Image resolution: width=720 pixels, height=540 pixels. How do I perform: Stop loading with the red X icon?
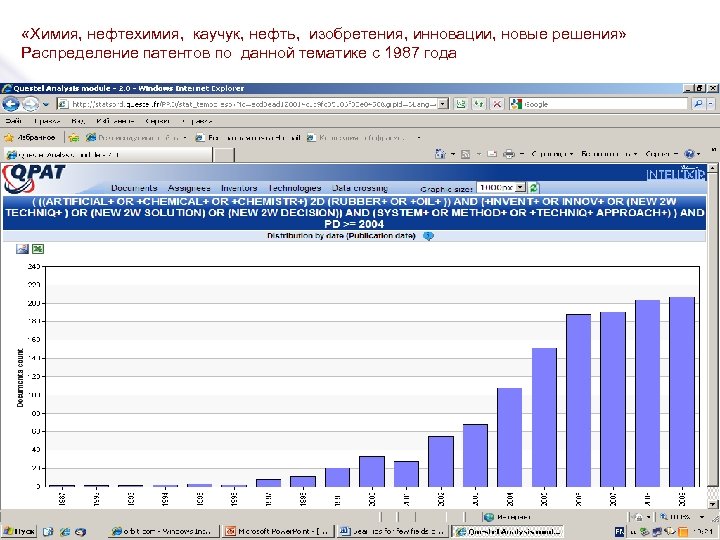497,104
